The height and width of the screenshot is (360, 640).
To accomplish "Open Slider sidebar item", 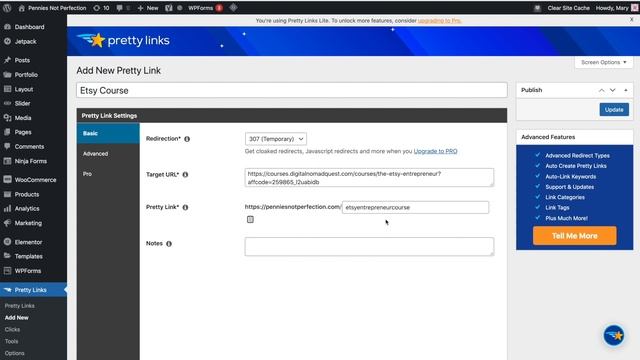I will pos(22,104).
